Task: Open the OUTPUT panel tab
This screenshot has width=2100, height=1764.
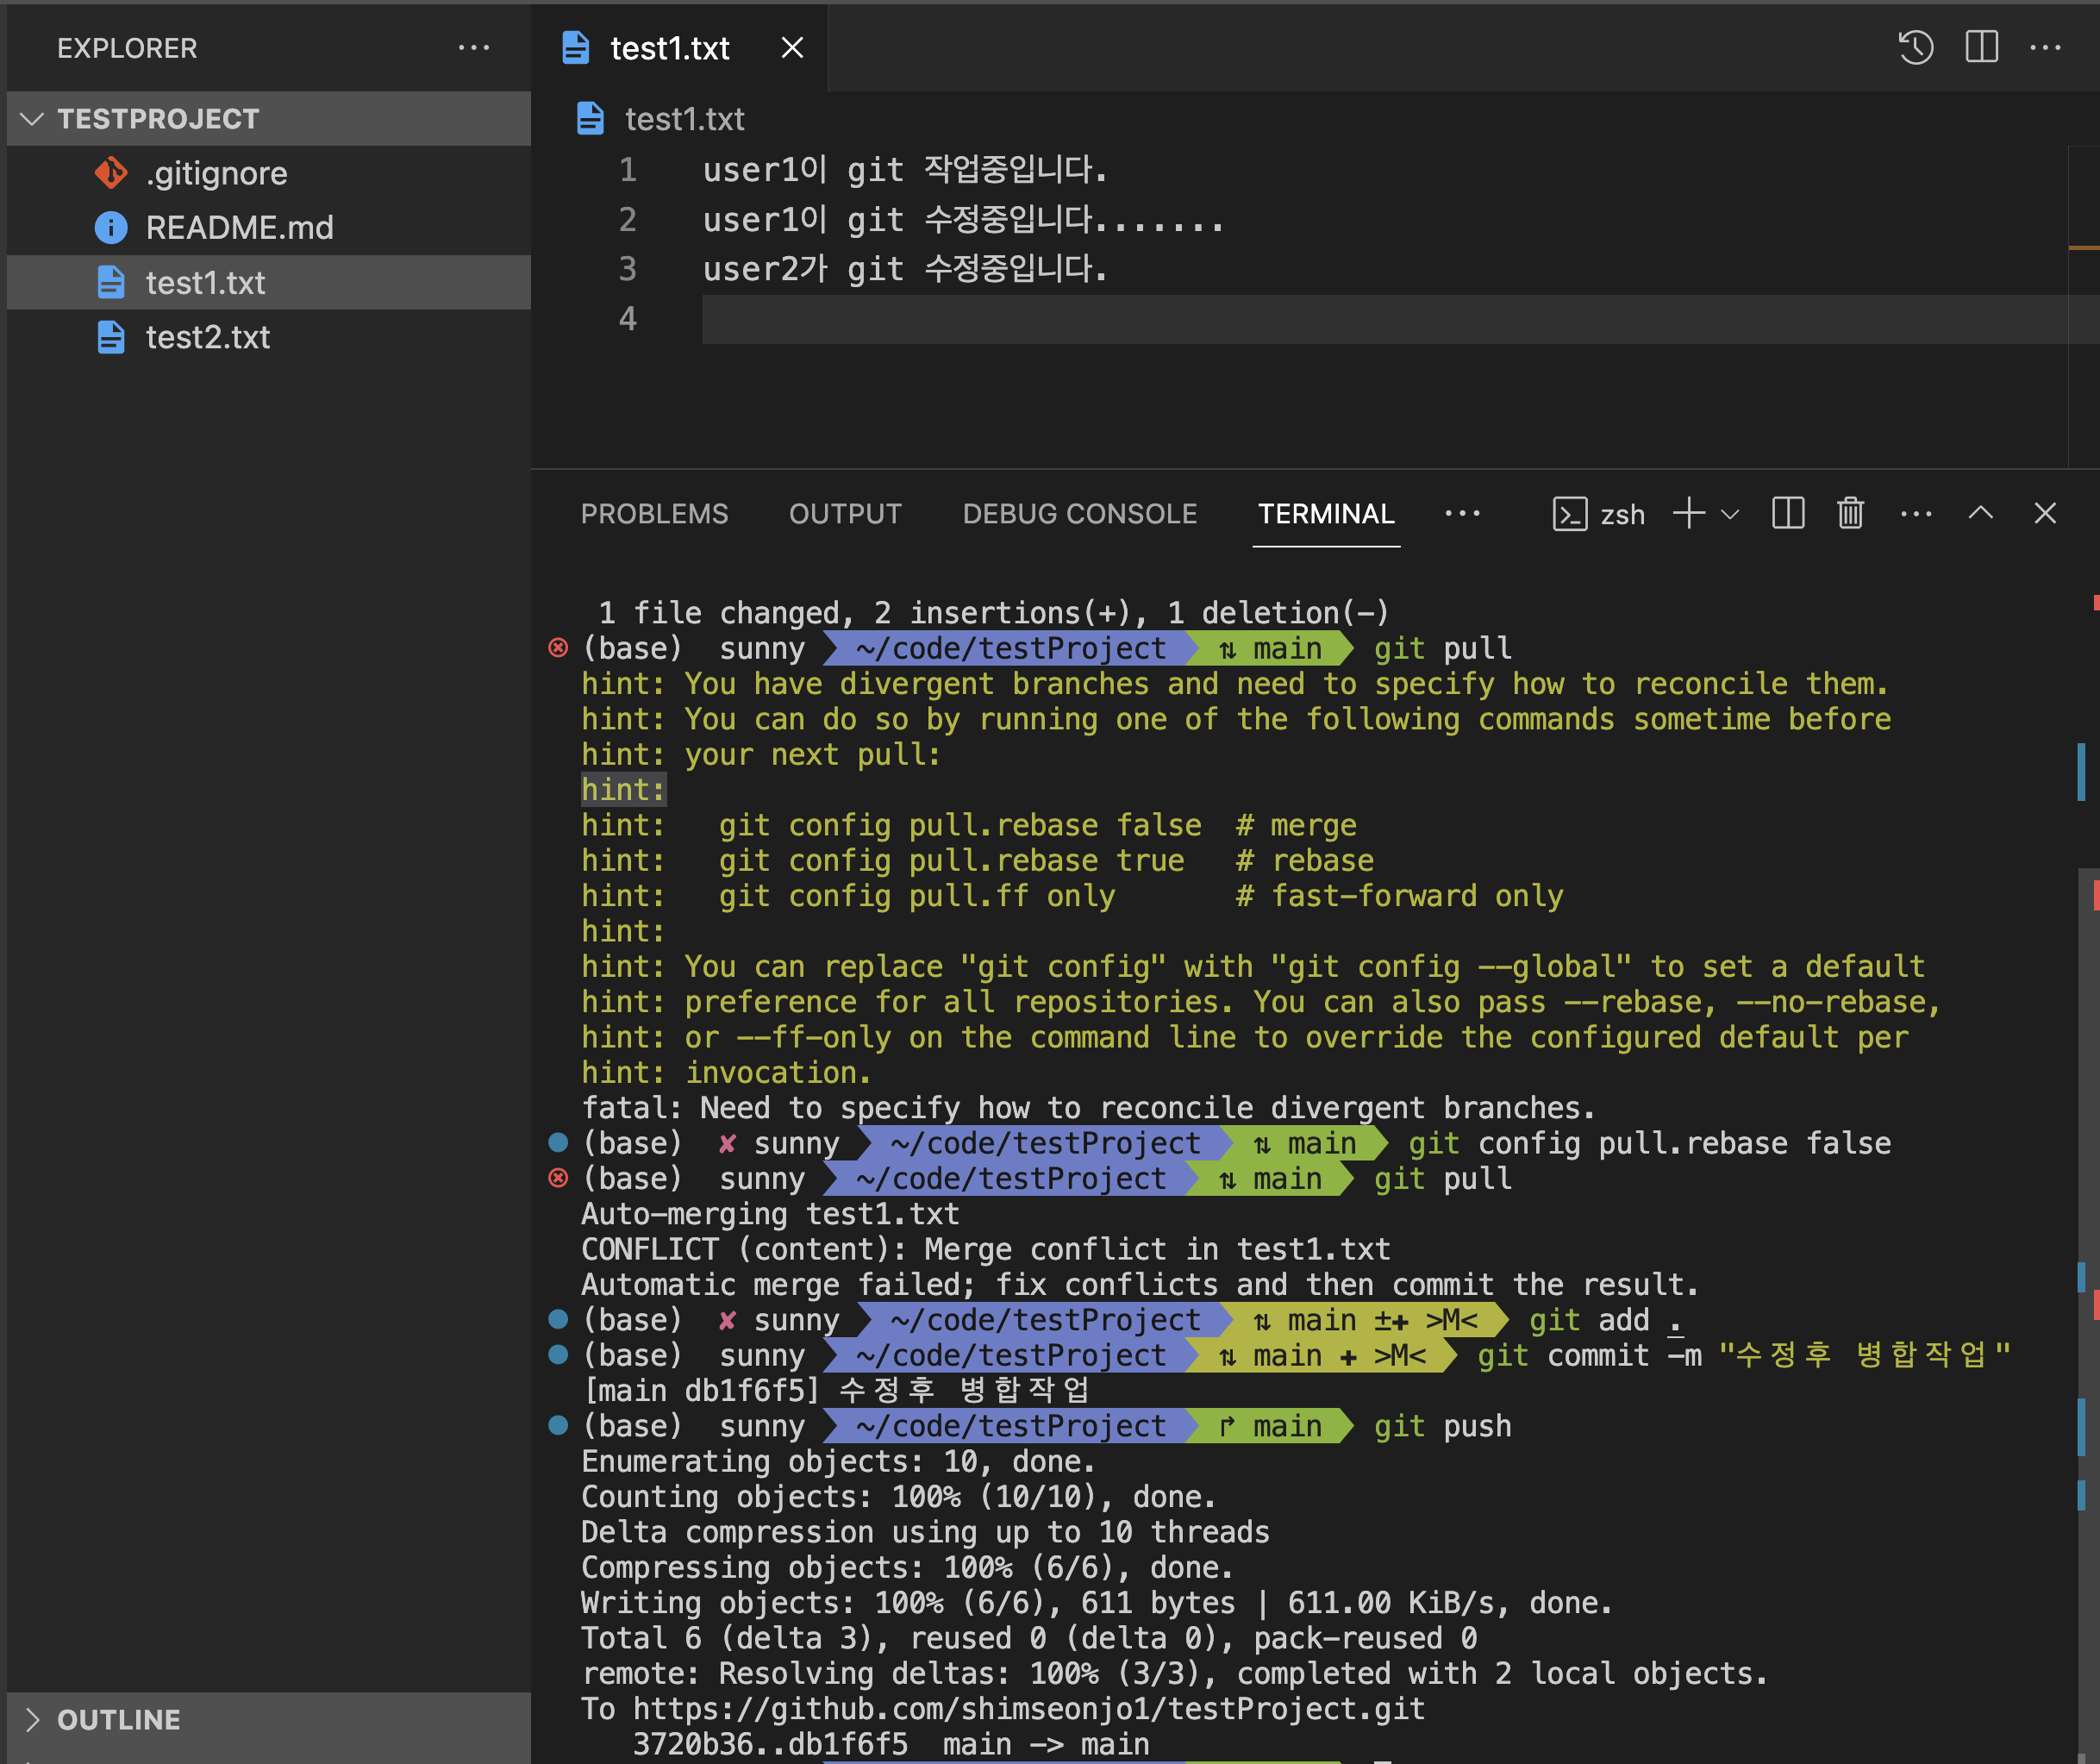Action: [845, 514]
